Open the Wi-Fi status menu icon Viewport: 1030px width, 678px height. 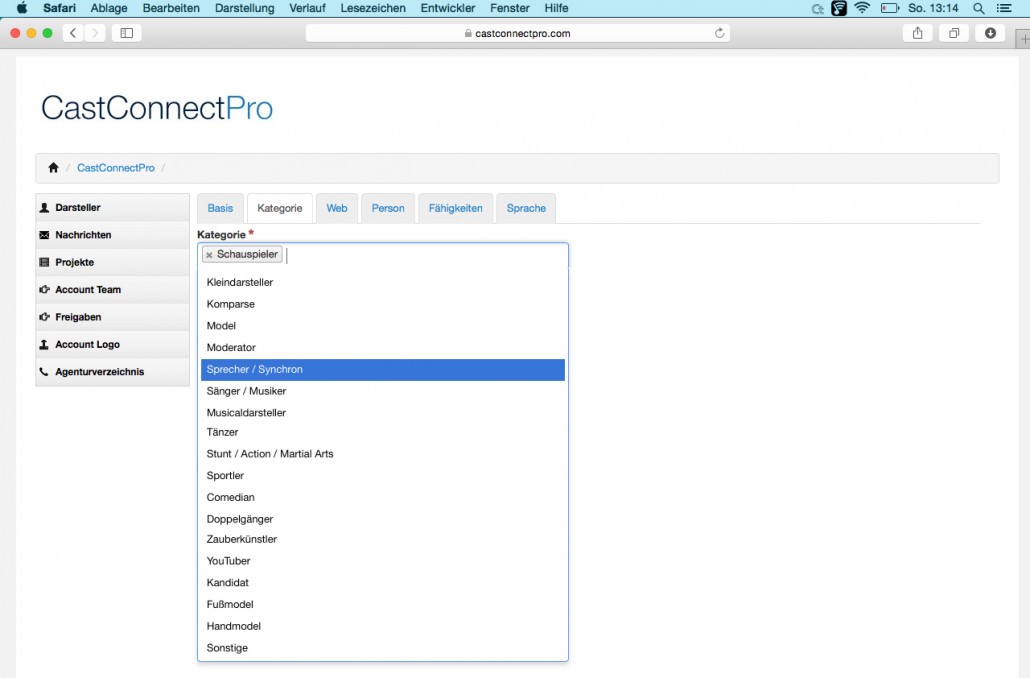[862, 8]
